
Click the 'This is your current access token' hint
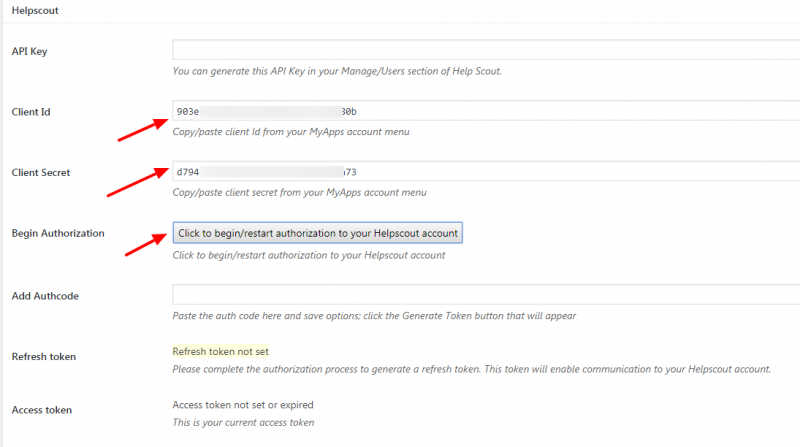(243, 423)
